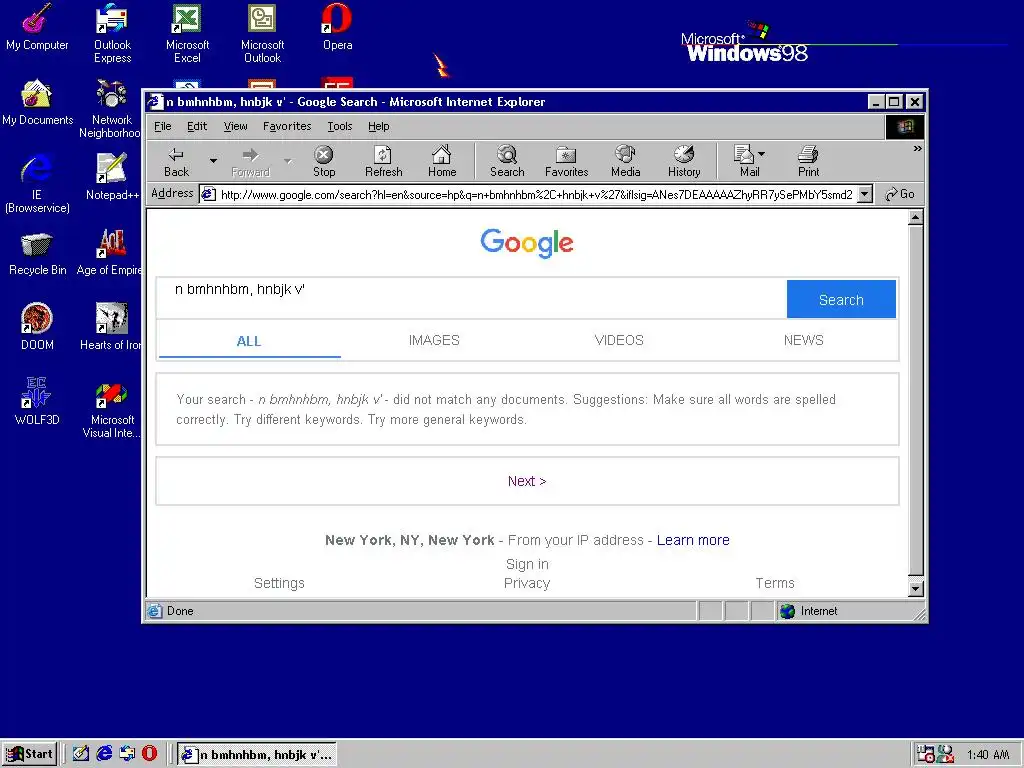Launch Microsoft Outlook desktop shortcut
This screenshot has width=1024, height=768.
[x=263, y=33]
